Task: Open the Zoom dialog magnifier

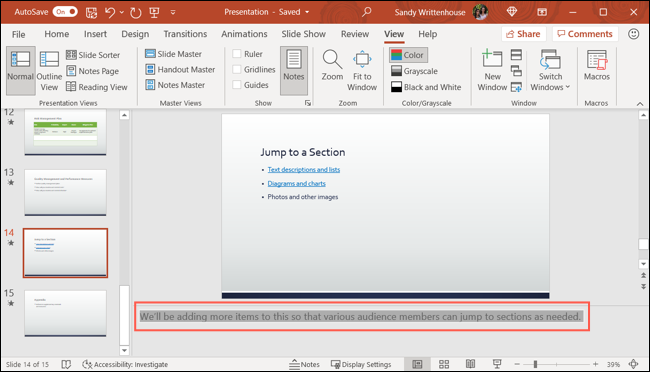Action: [332, 66]
